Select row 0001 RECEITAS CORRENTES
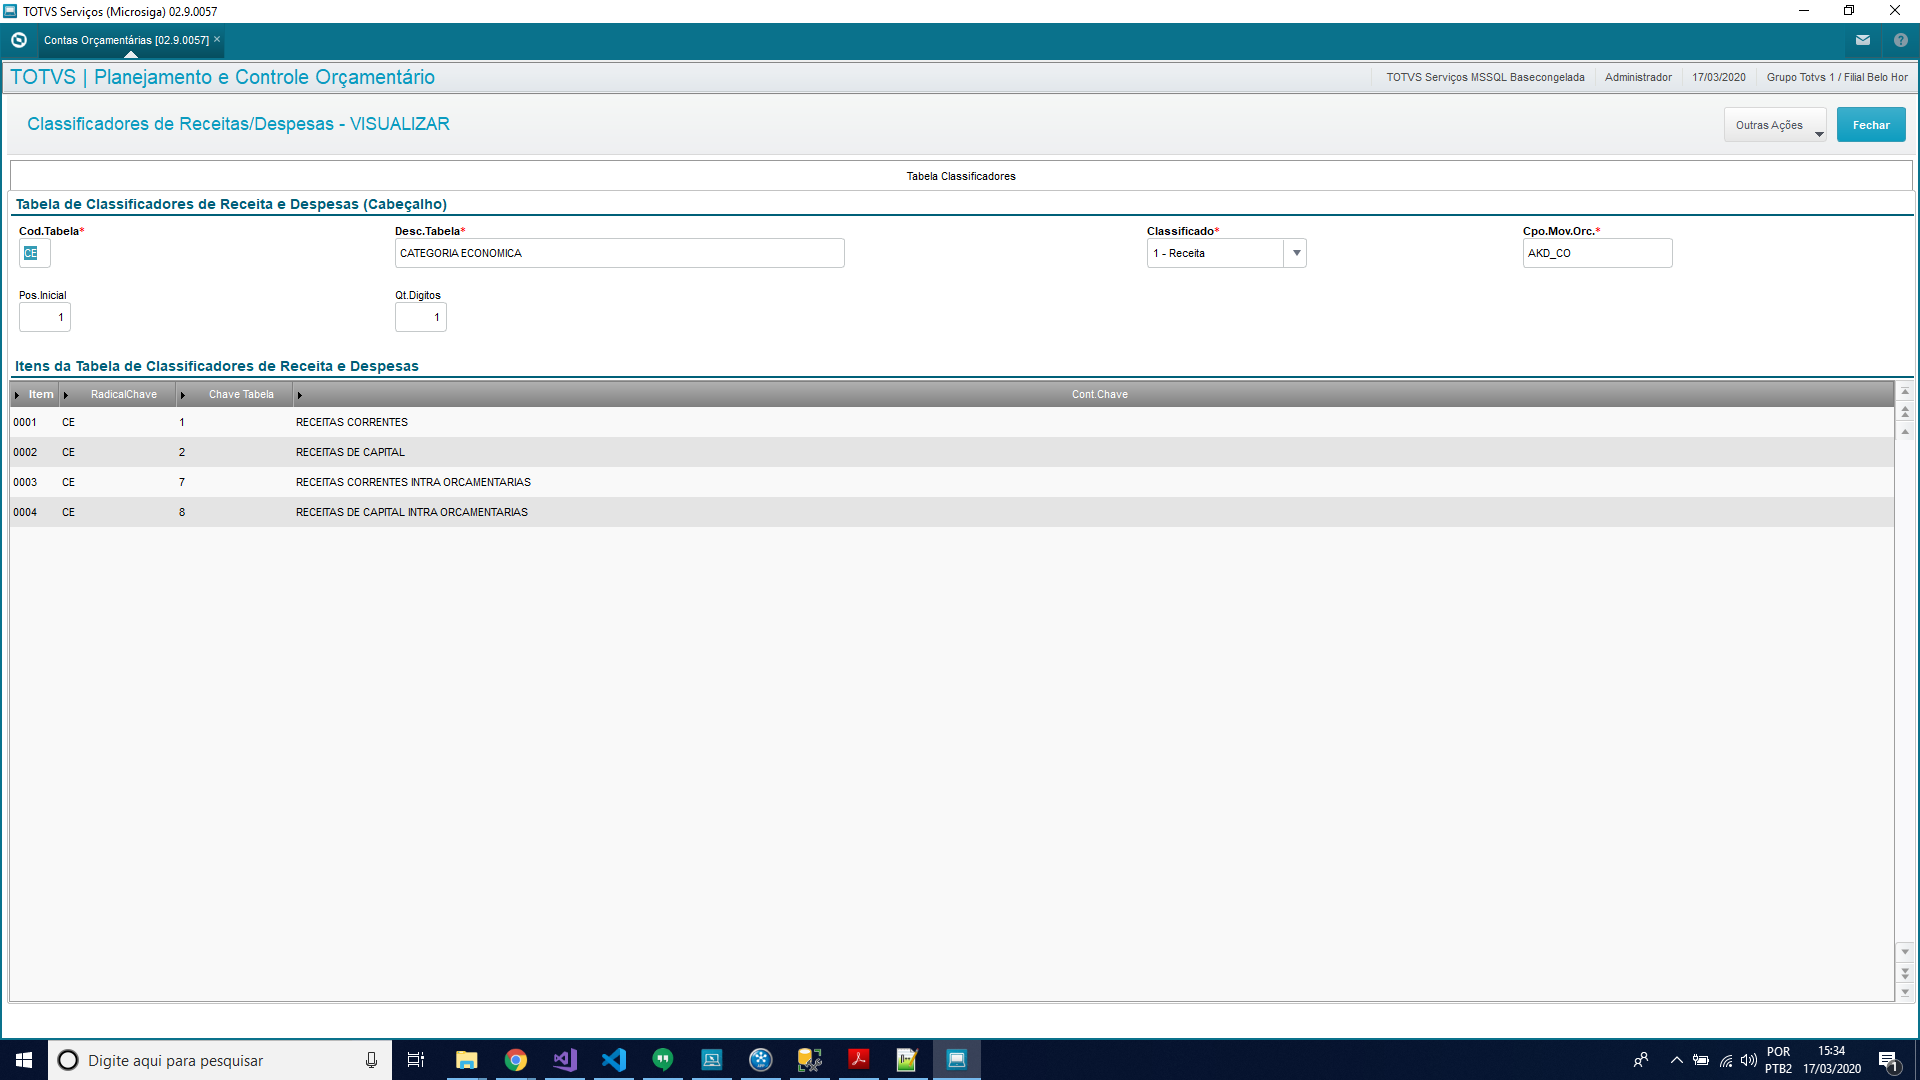 click(x=952, y=422)
